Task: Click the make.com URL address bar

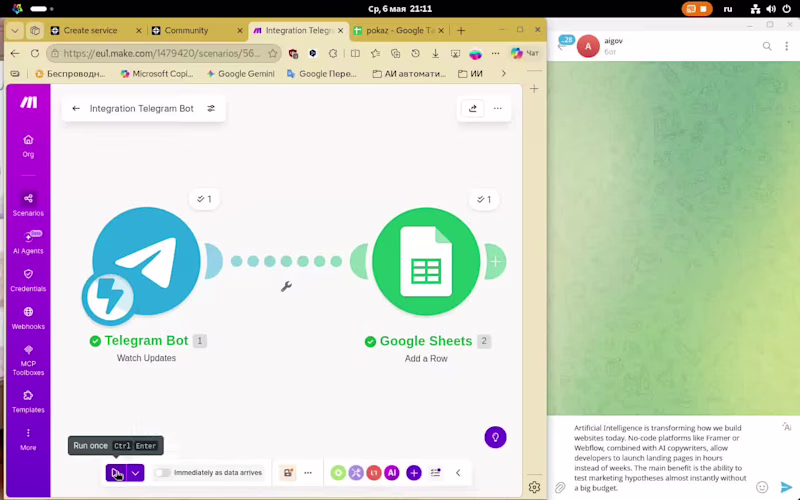Action: click(x=161, y=53)
